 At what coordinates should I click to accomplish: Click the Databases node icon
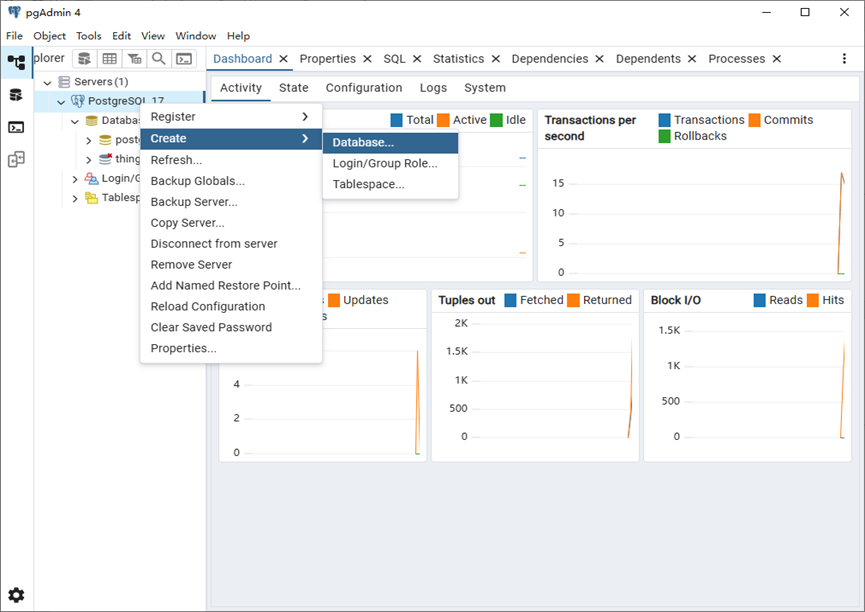[x=92, y=120]
